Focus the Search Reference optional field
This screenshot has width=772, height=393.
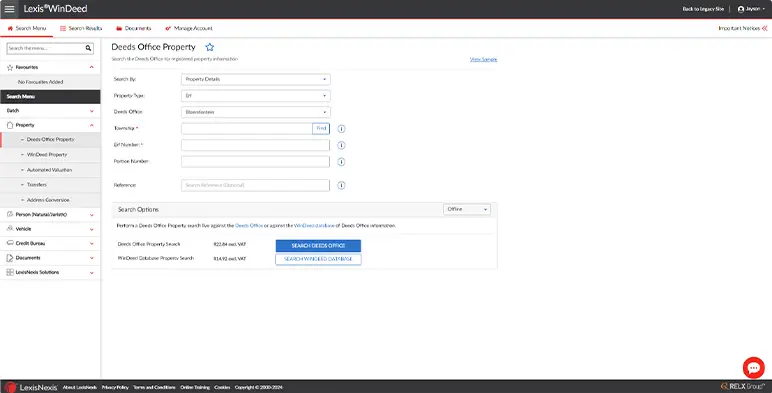[x=256, y=185]
